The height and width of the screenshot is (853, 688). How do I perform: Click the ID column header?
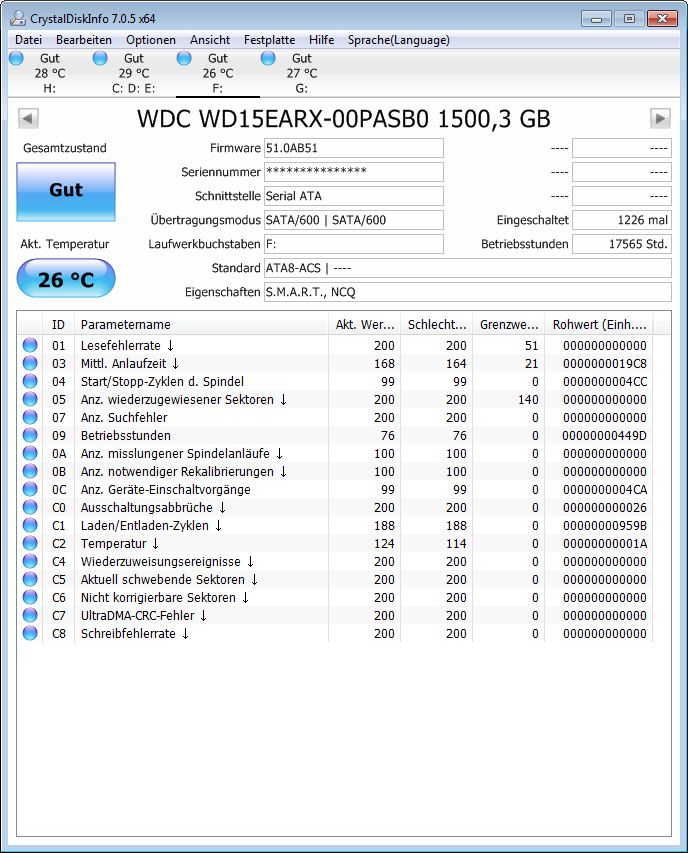[x=58, y=325]
